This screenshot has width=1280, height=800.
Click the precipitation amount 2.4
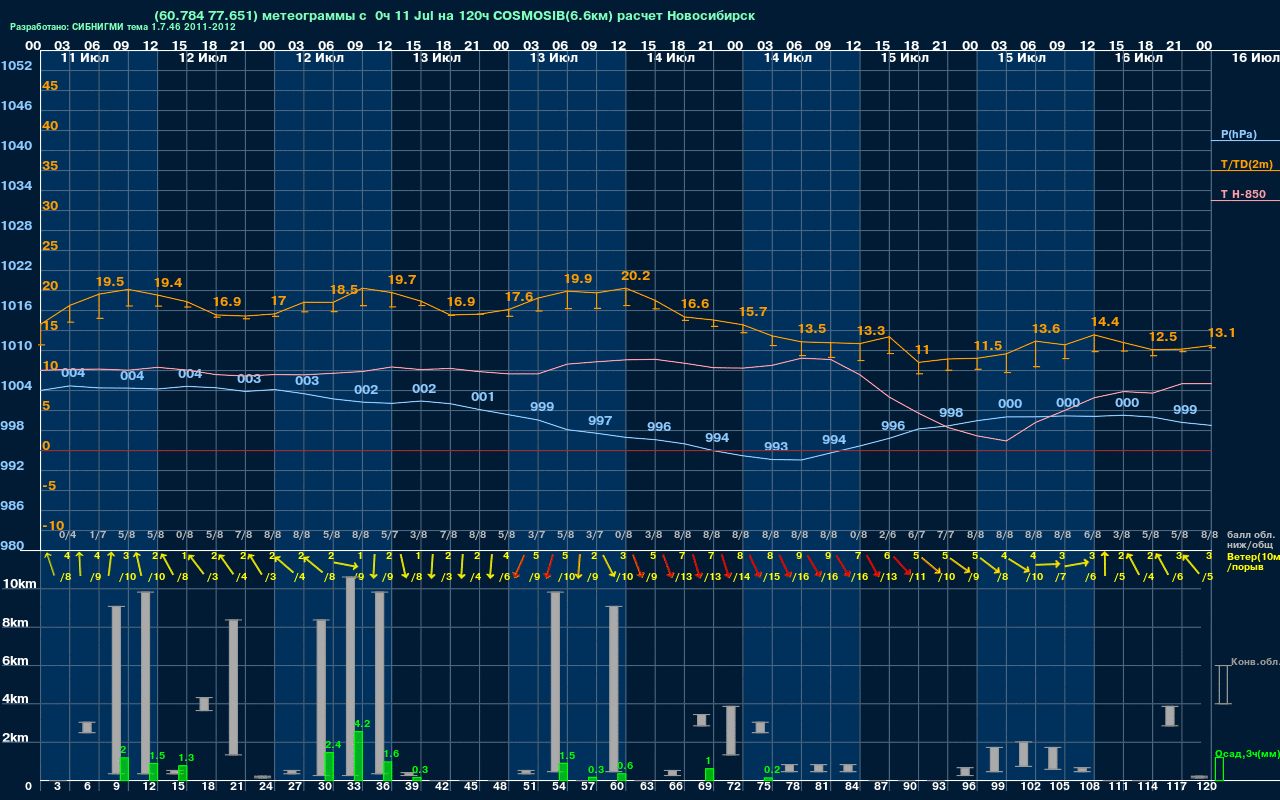pyautogui.click(x=334, y=745)
